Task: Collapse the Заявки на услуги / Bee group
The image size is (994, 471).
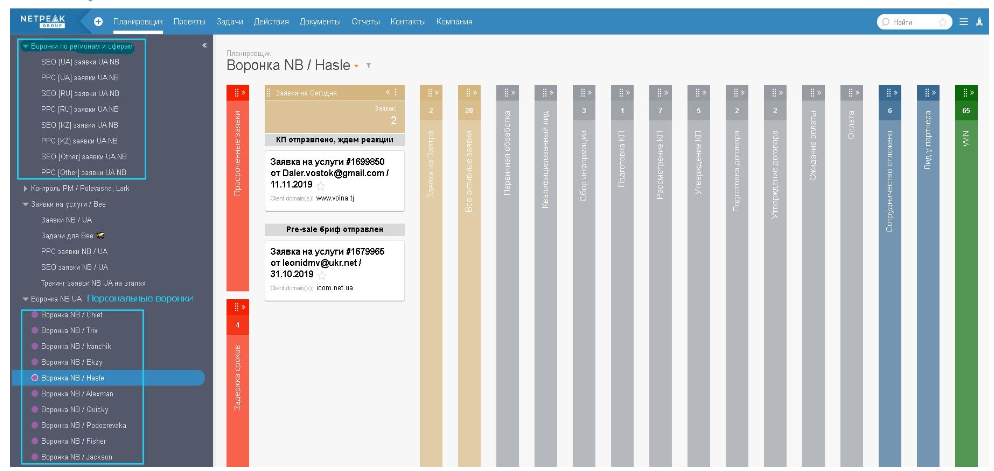Action: point(25,205)
